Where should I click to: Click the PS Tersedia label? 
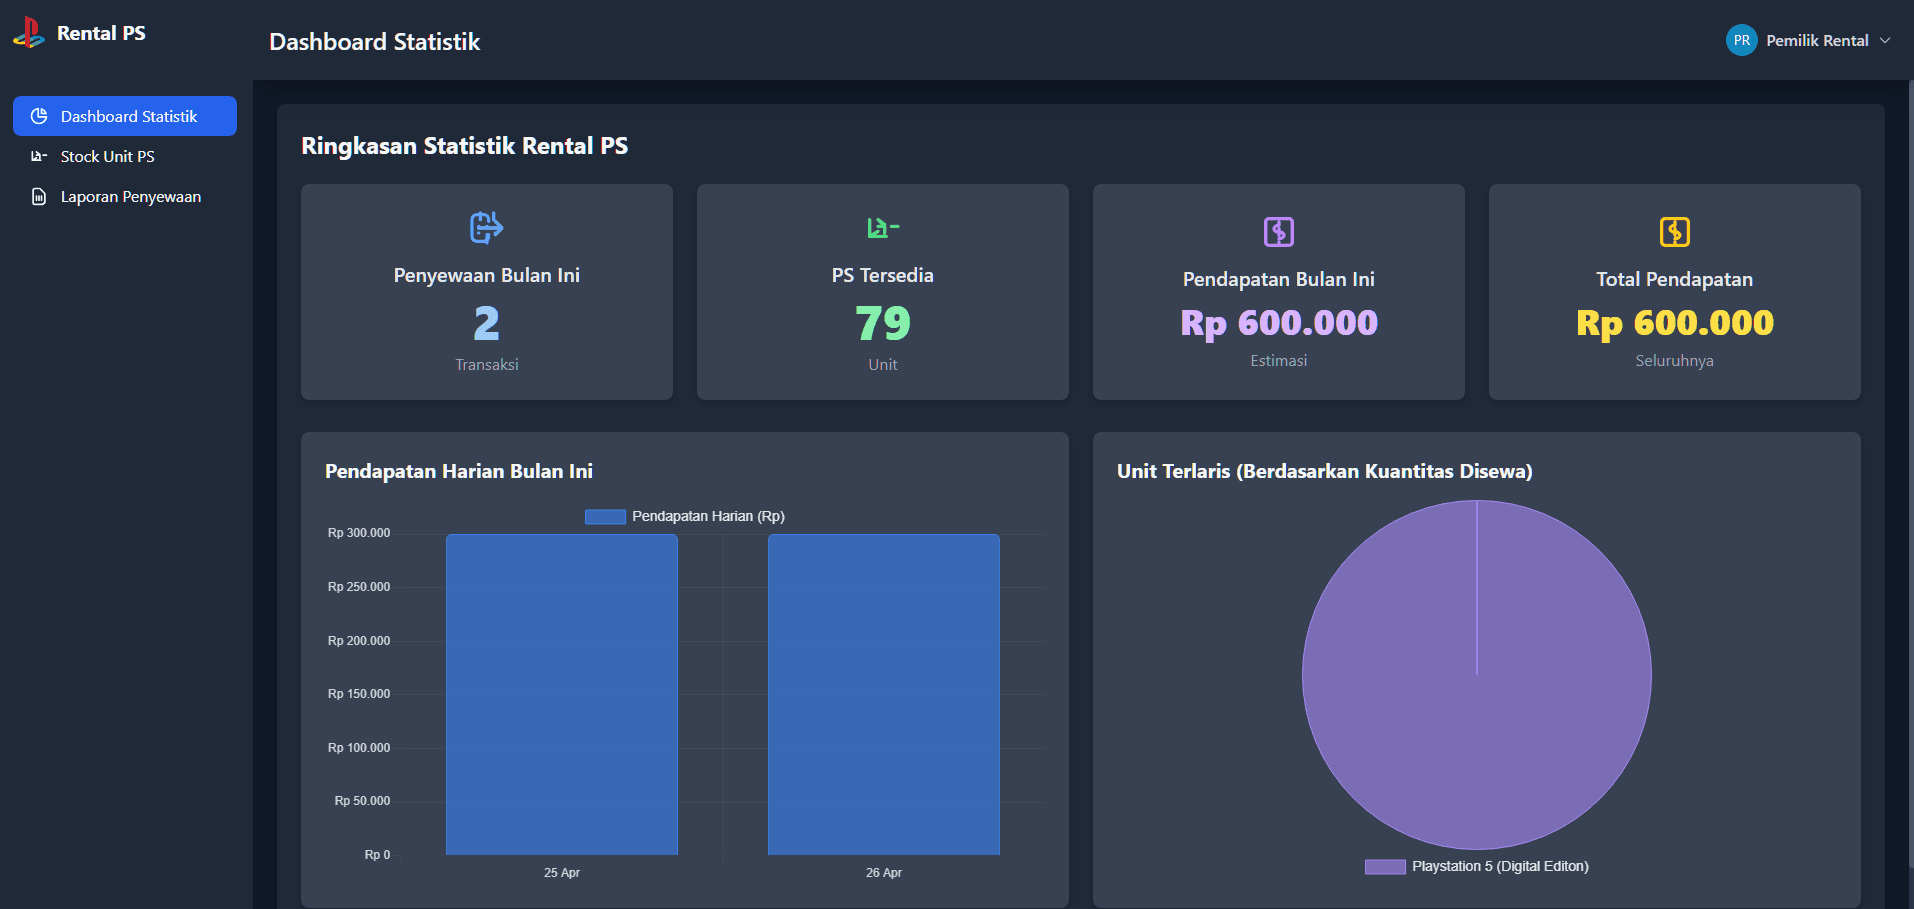point(883,275)
